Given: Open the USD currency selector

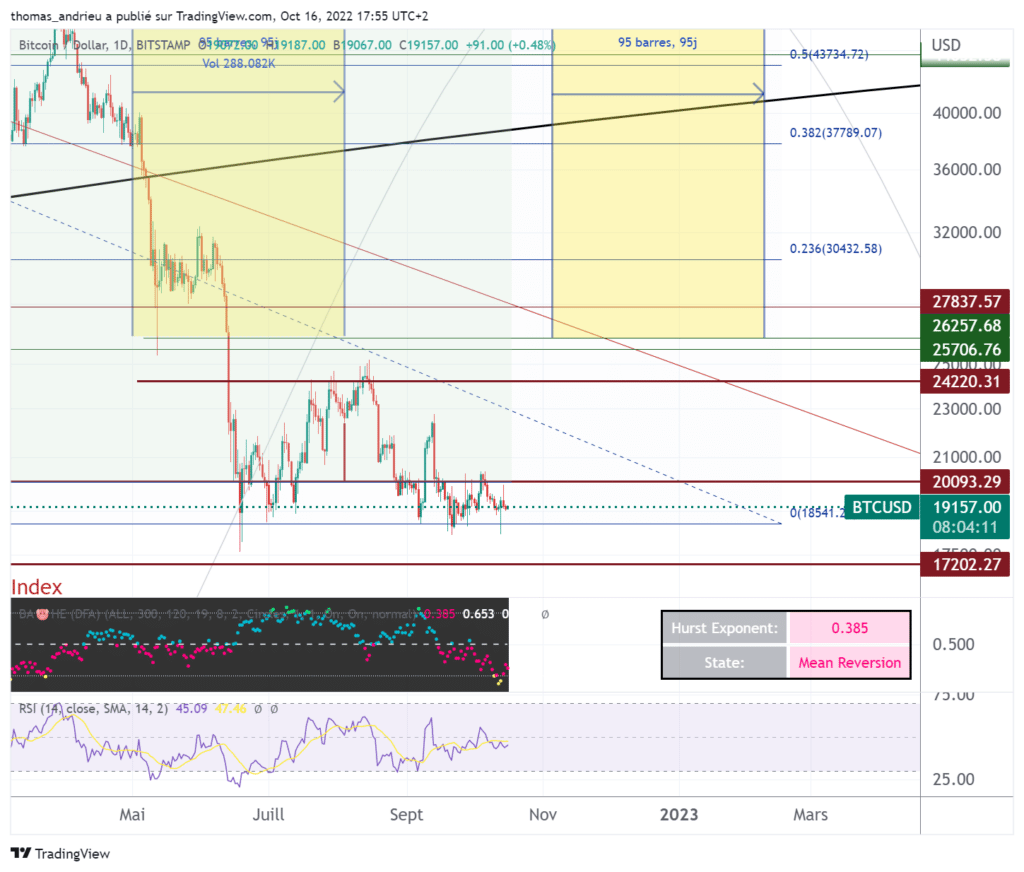Looking at the screenshot, I should point(946,45).
